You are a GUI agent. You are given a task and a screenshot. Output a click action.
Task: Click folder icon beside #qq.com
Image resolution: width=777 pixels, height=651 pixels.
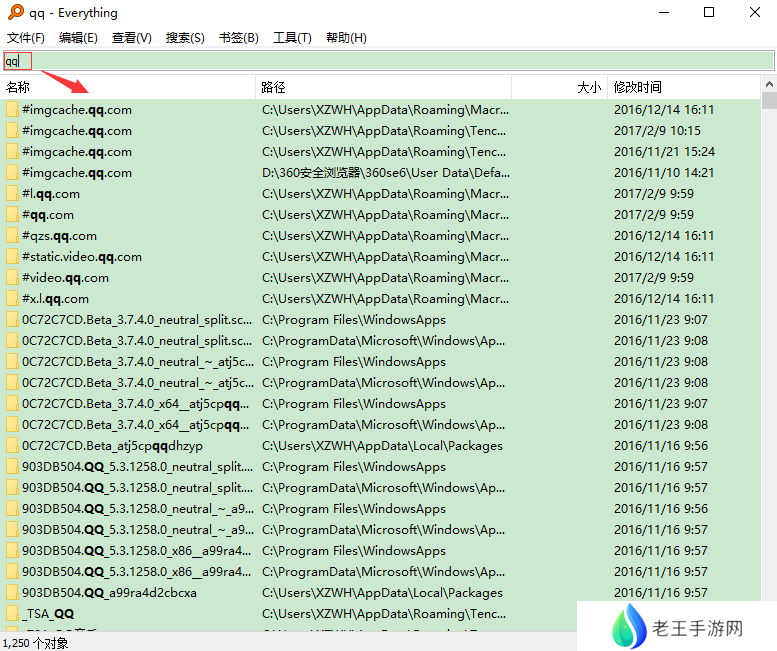12,215
